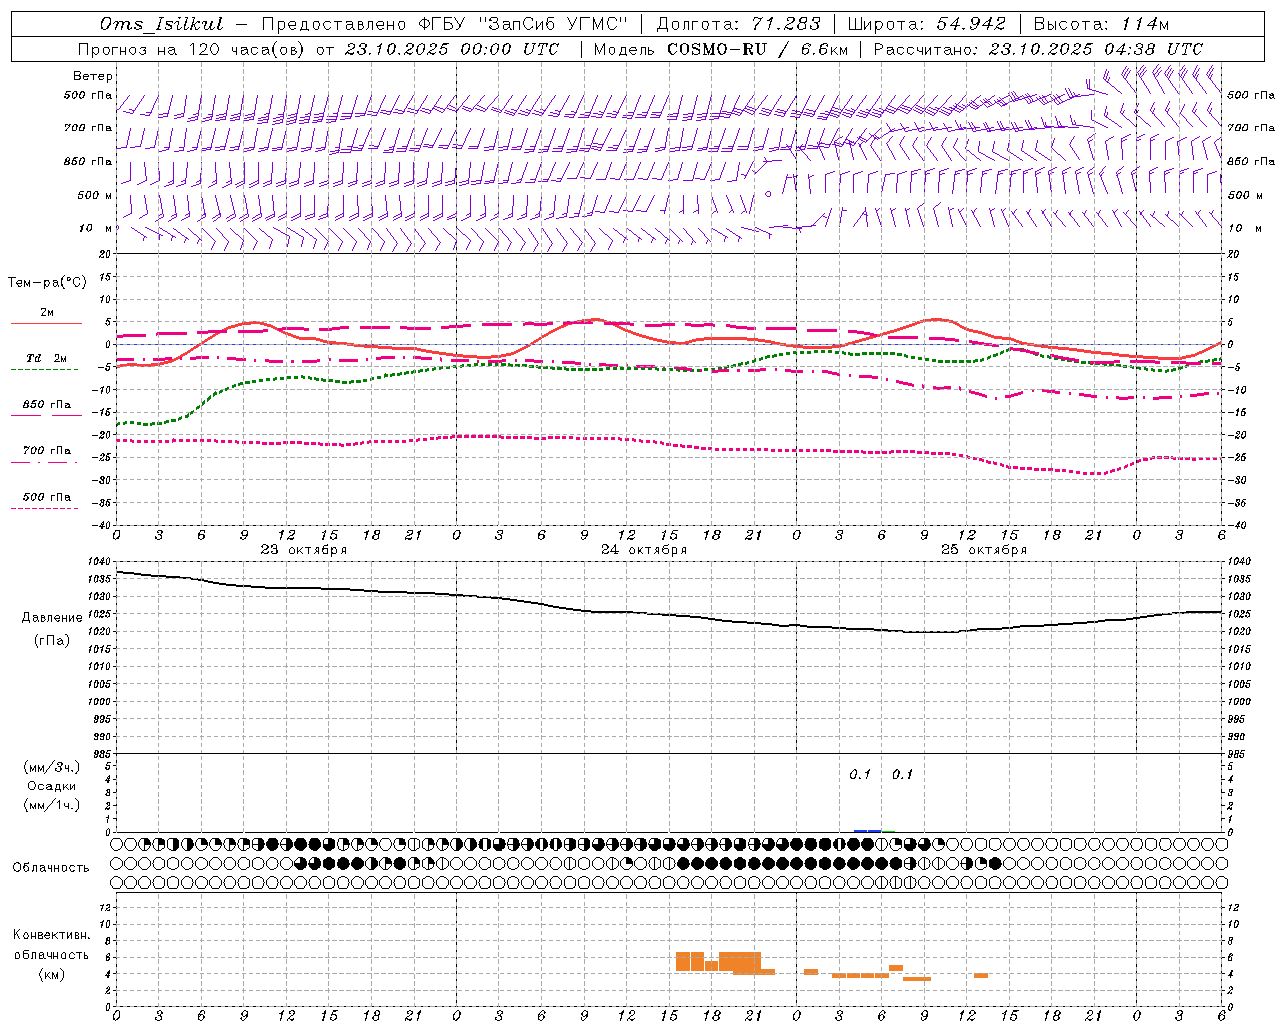Click the Модель COSMO-RU / 6.6км label
Screen dimensions: 1280x1024
(721, 49)
